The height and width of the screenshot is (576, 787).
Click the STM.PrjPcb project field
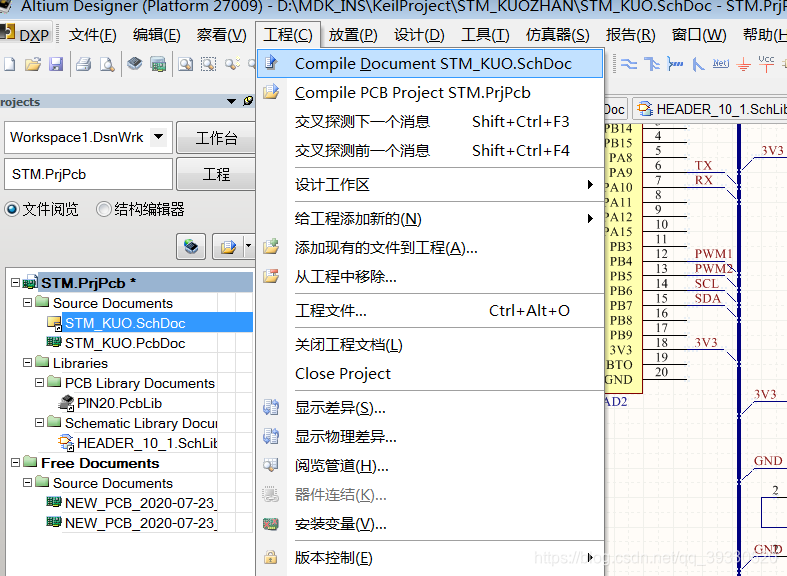89,174
